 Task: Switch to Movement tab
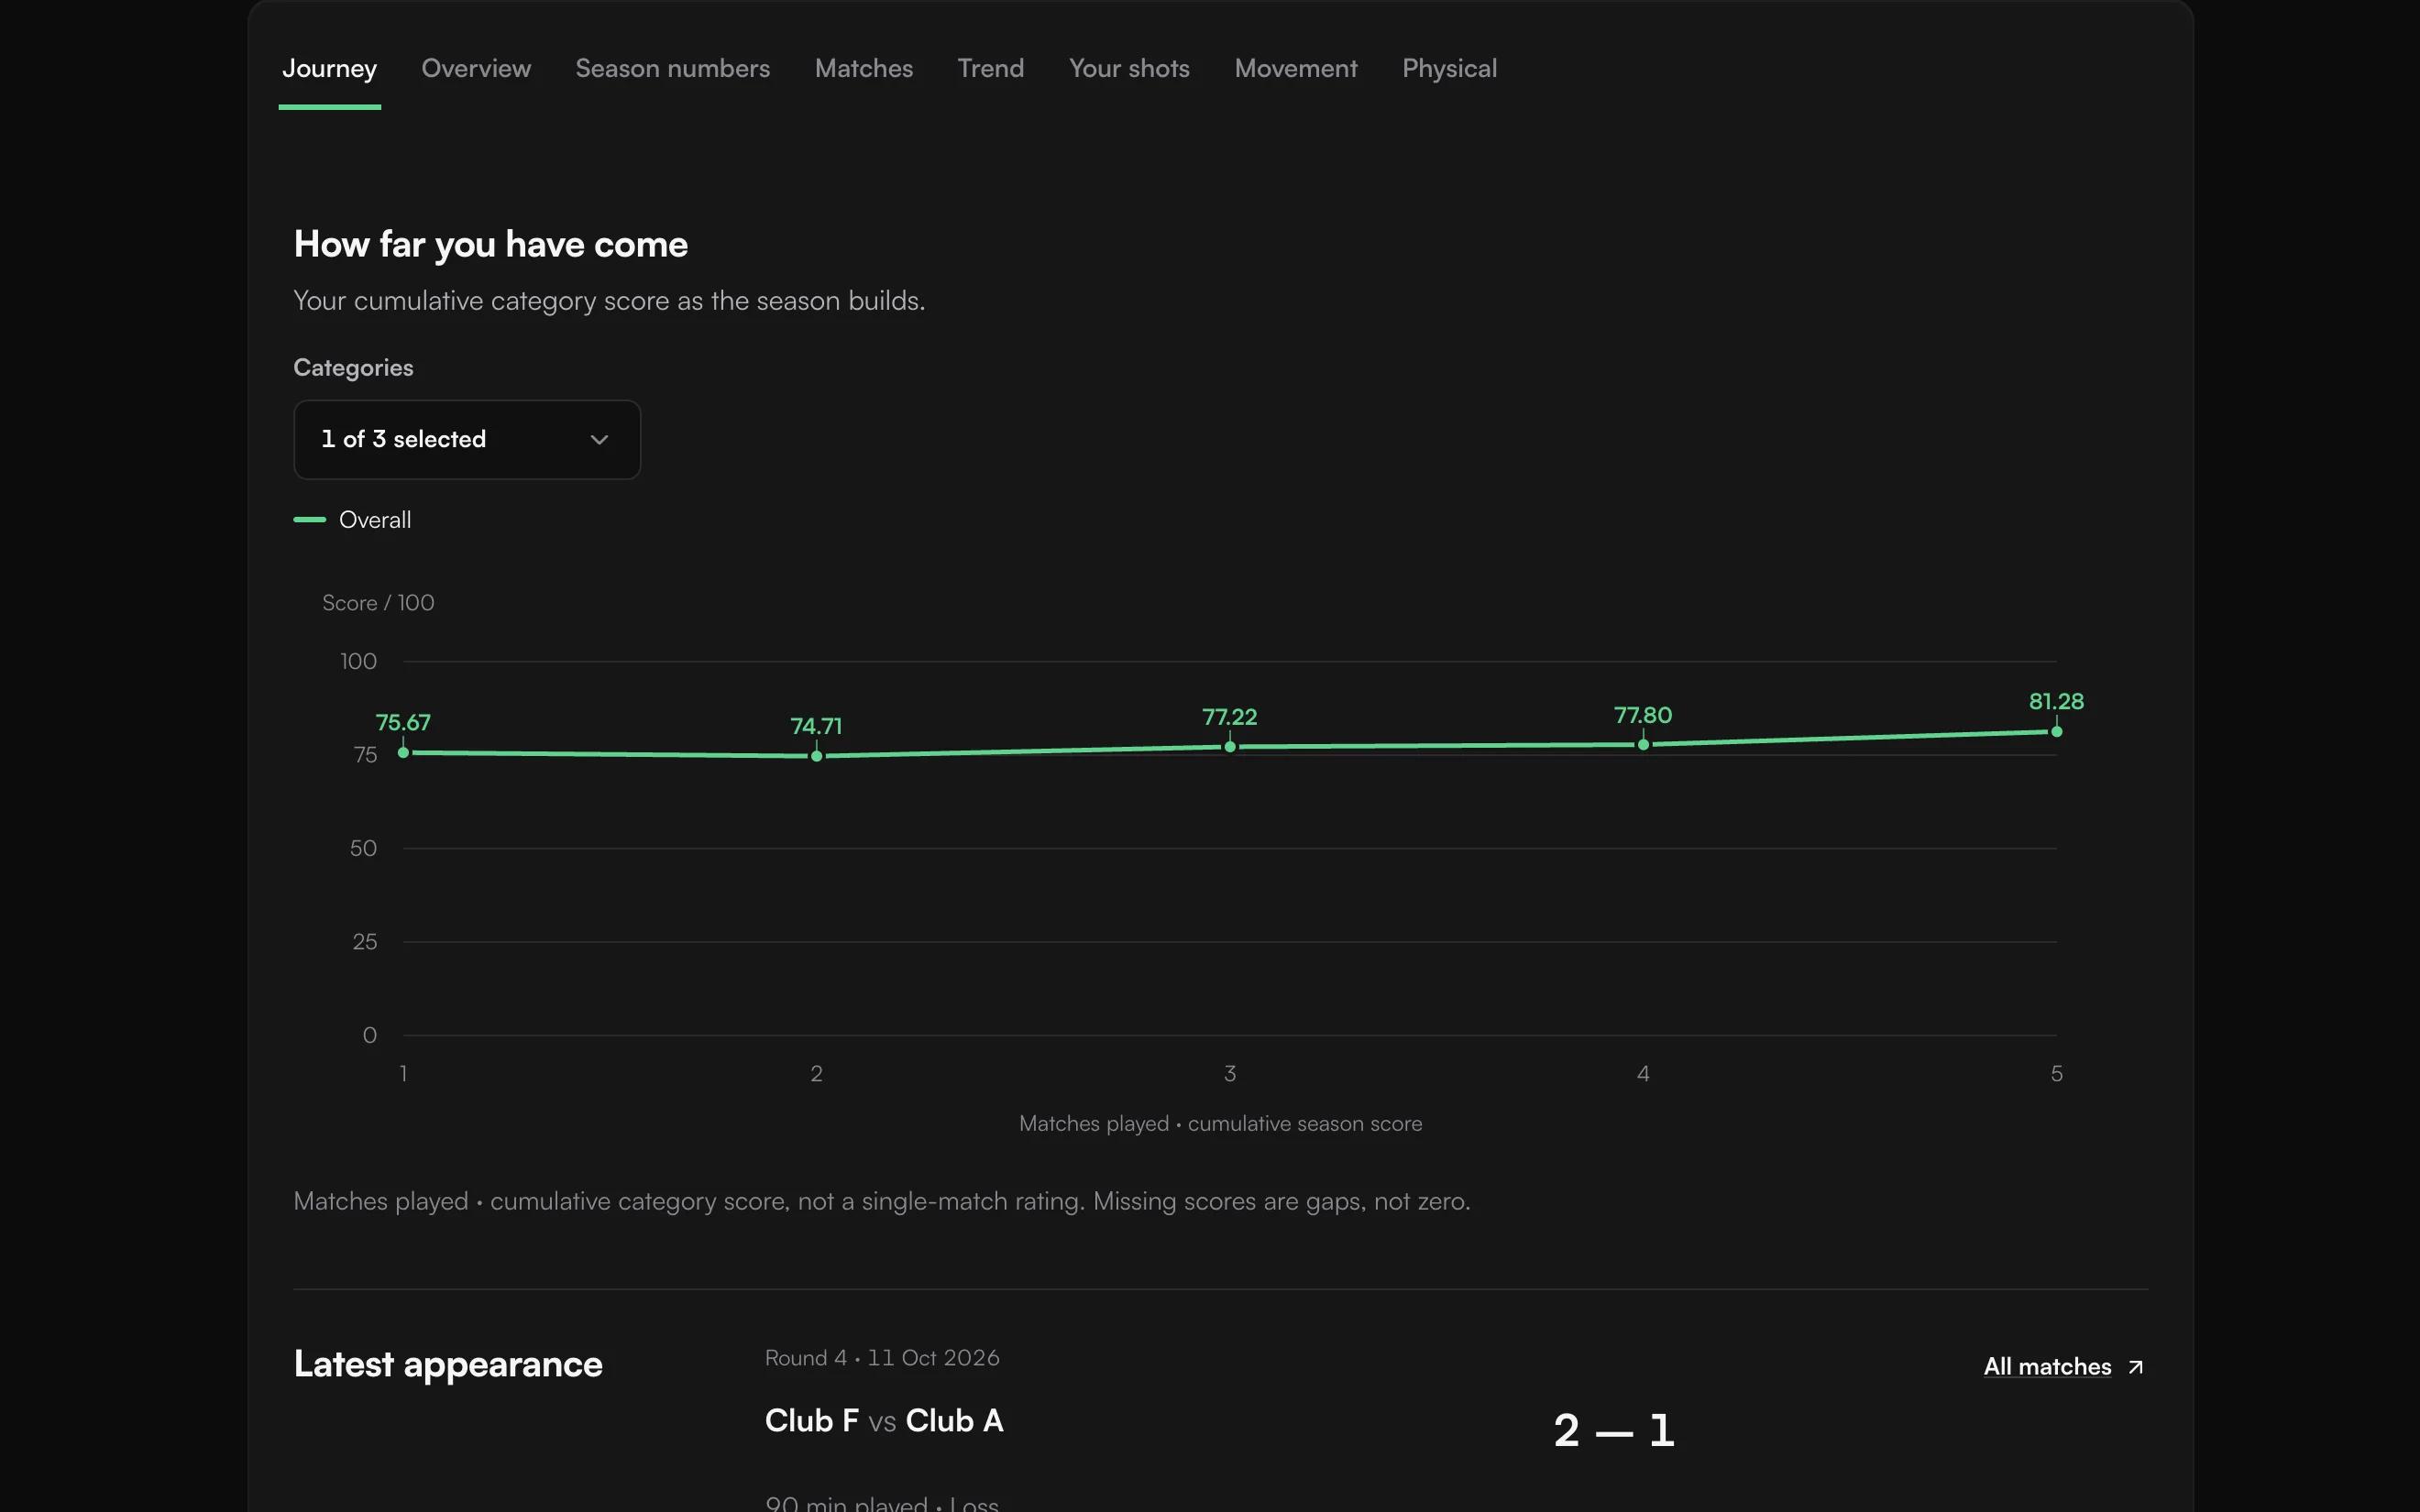[x=1295, y=69]
